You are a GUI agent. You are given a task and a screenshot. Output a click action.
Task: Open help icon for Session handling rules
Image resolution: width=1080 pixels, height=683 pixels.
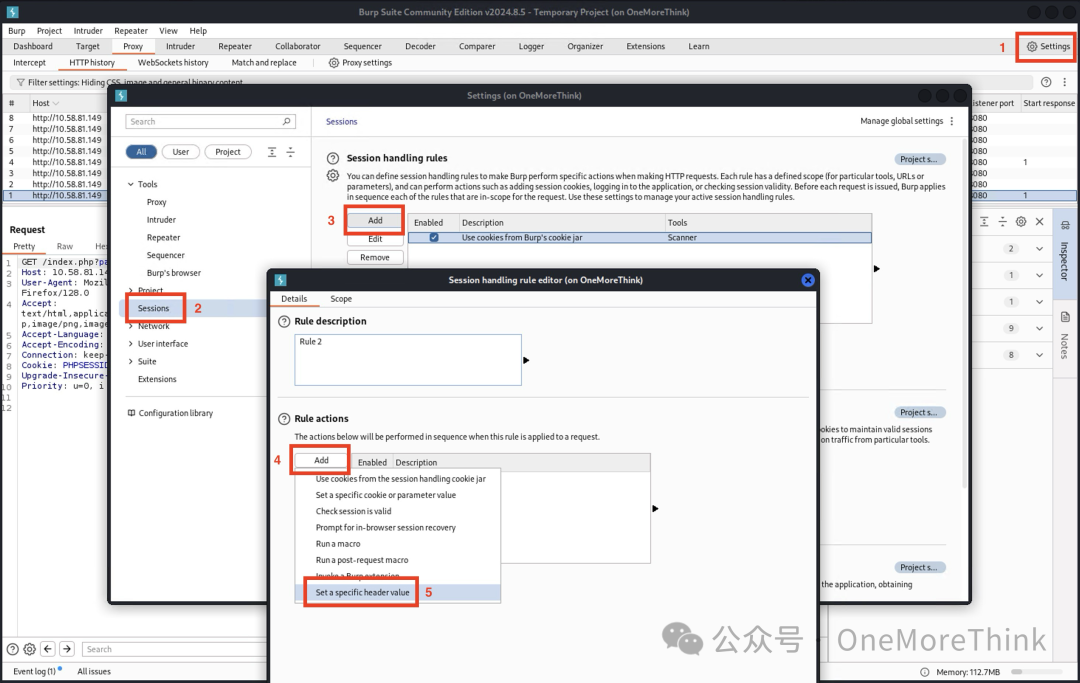[x=333, y=158]
